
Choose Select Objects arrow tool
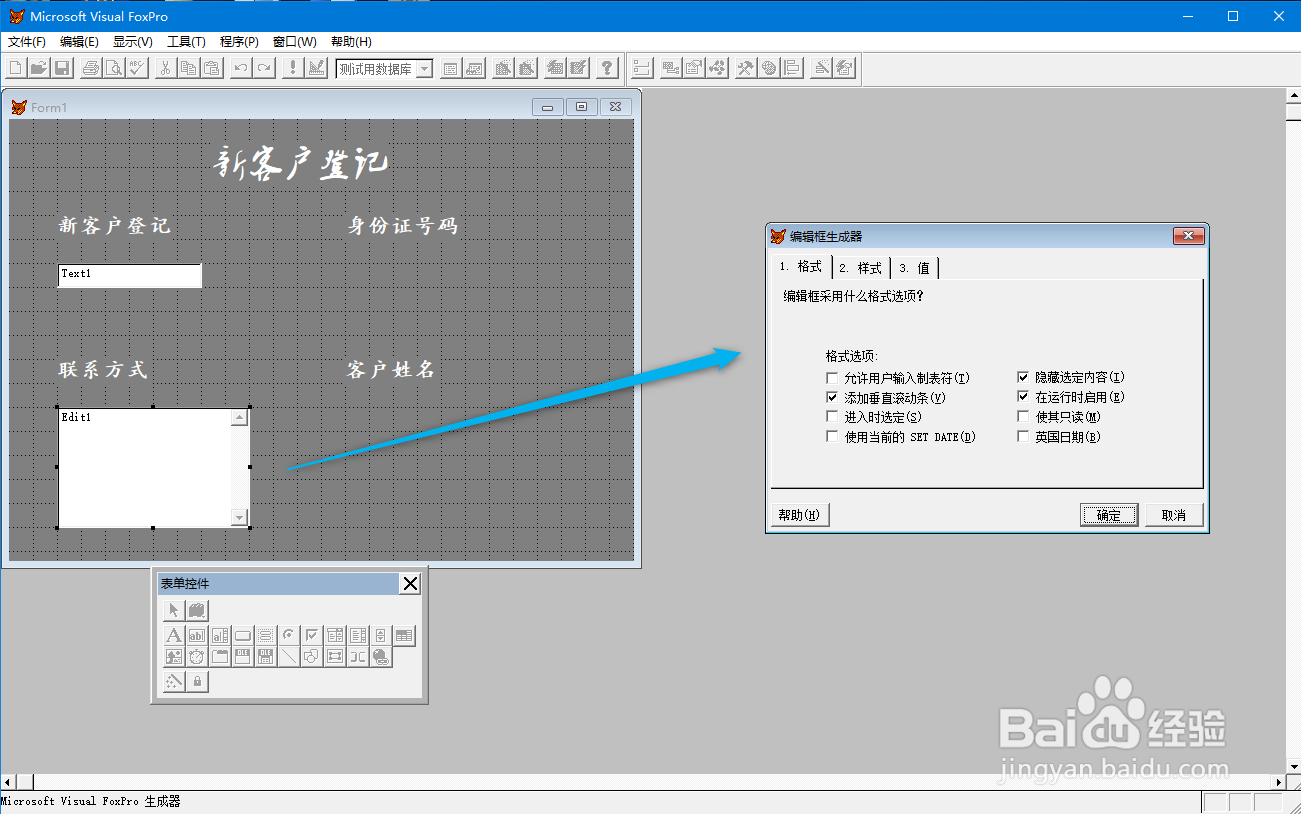click(174, 610)
